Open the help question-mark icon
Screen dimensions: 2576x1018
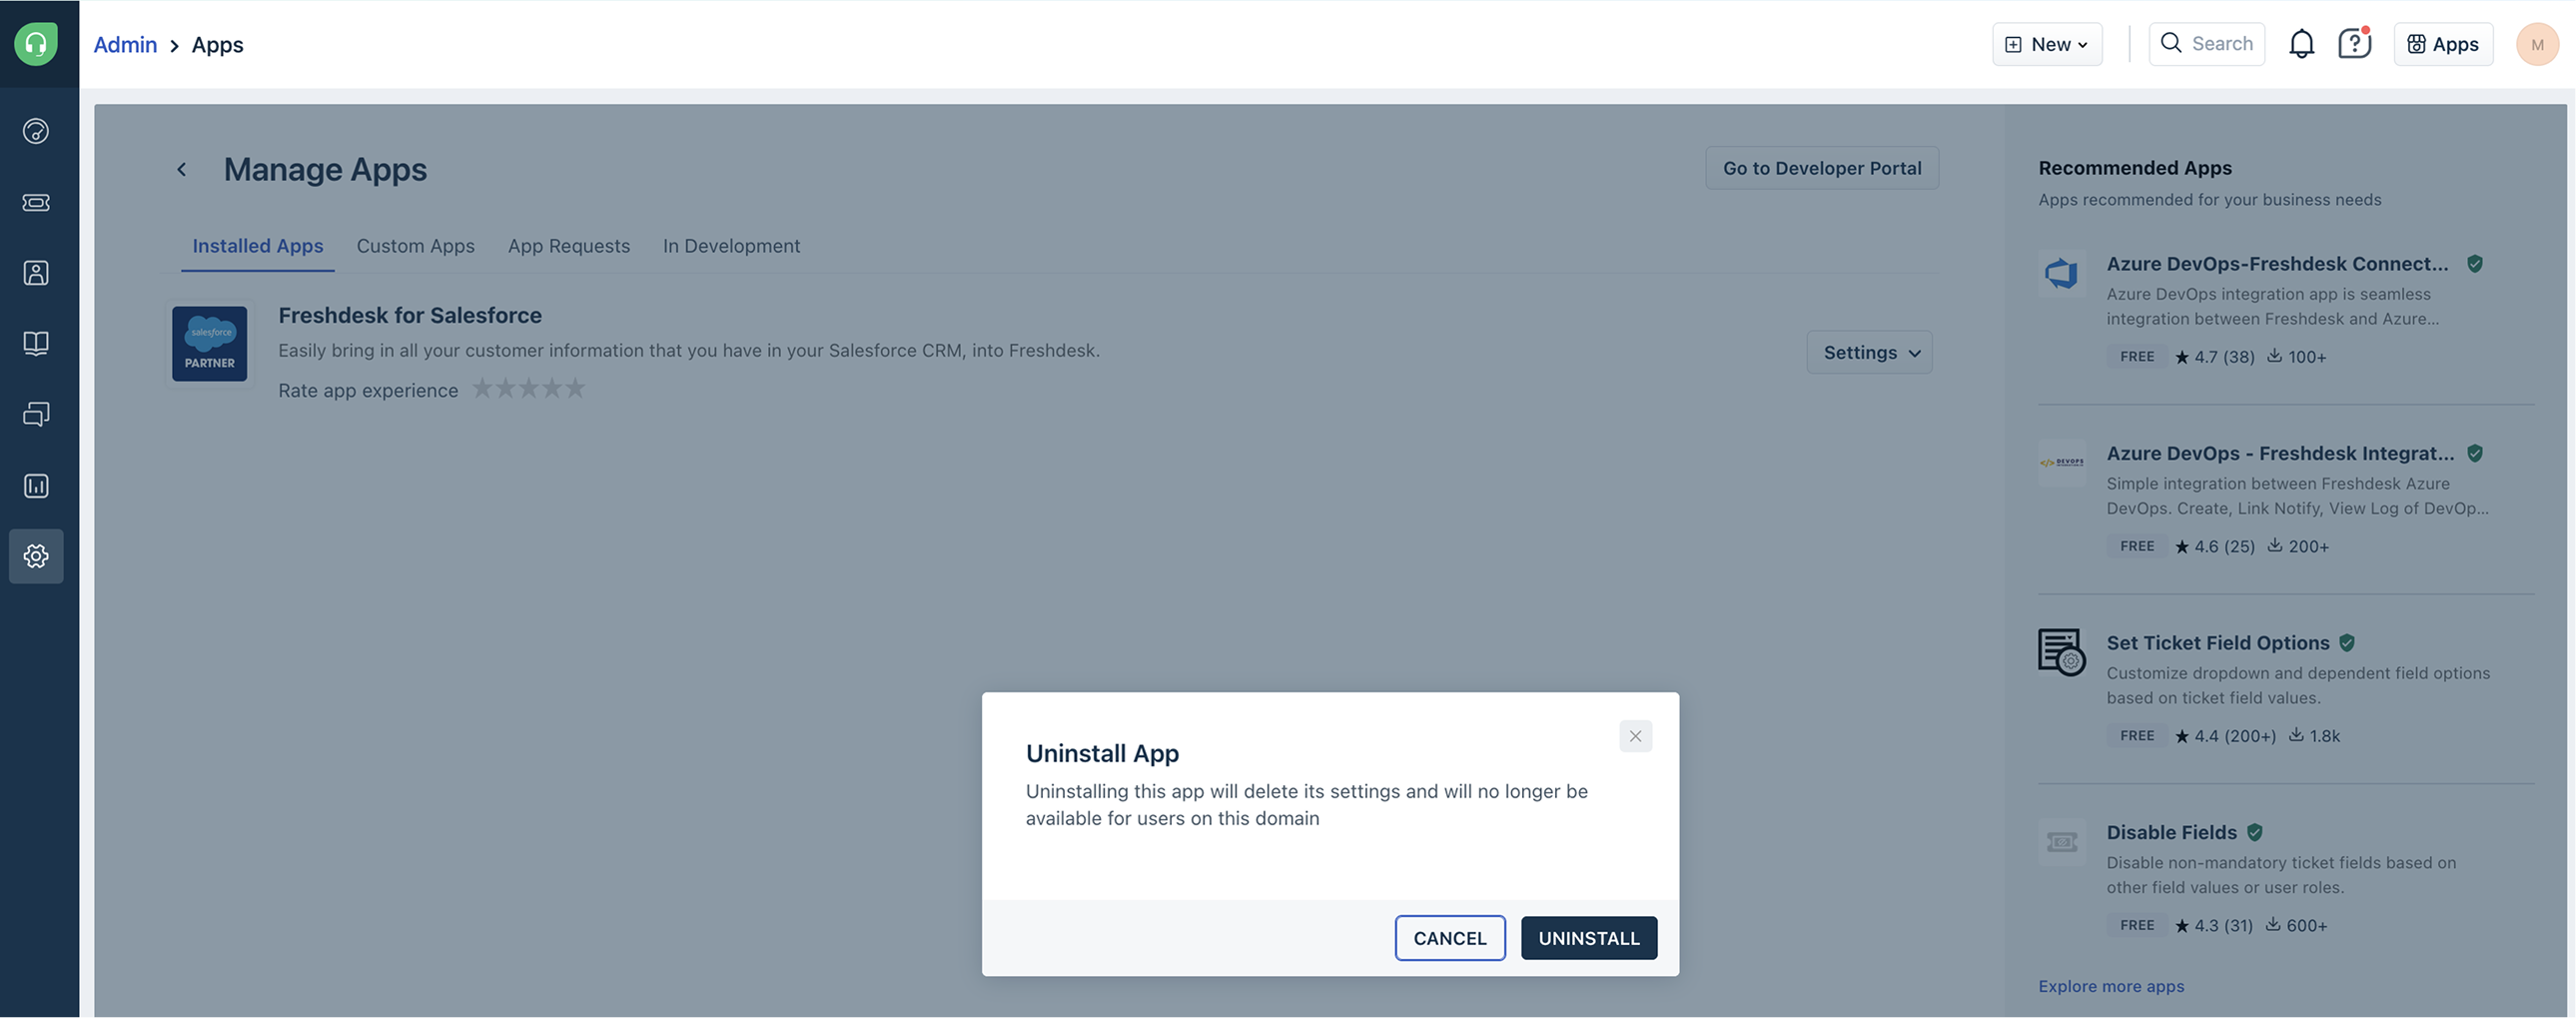[2354, 44]
